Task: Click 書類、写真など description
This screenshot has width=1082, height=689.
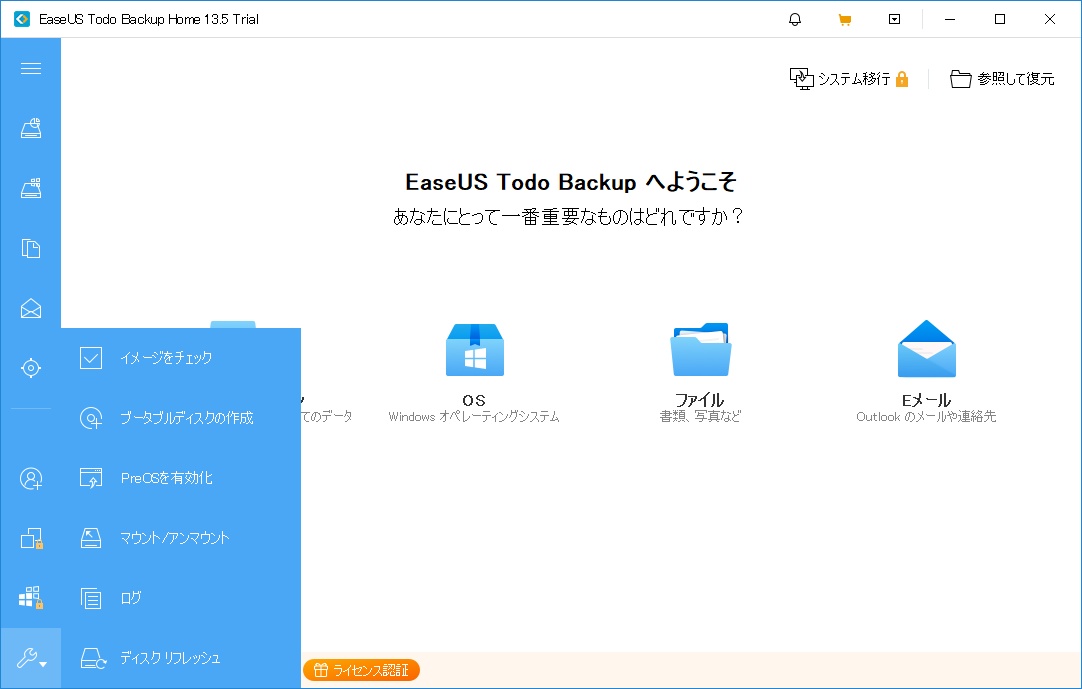Action: (x=700, y=416)
